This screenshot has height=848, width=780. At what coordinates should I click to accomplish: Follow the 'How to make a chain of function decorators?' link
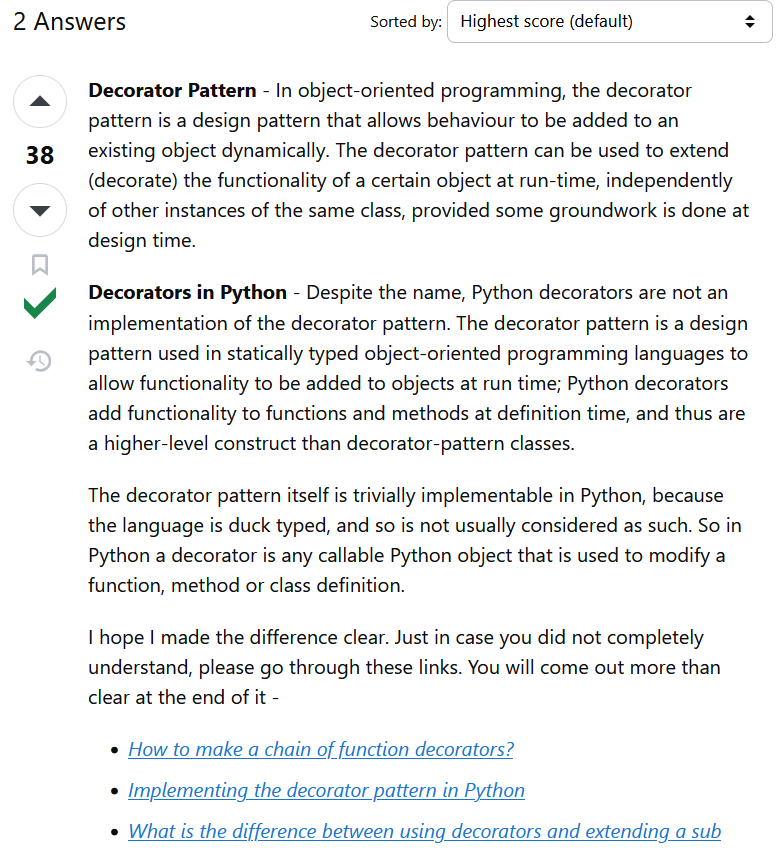point(320,749)
